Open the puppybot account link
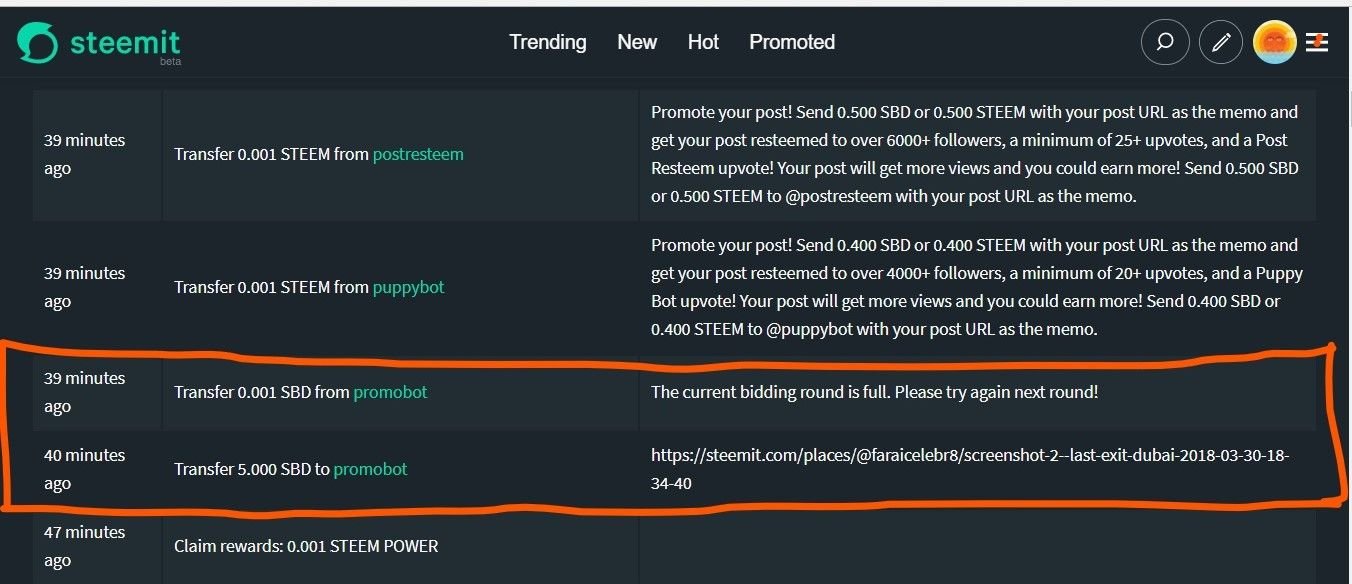 [x=408, y=287]
